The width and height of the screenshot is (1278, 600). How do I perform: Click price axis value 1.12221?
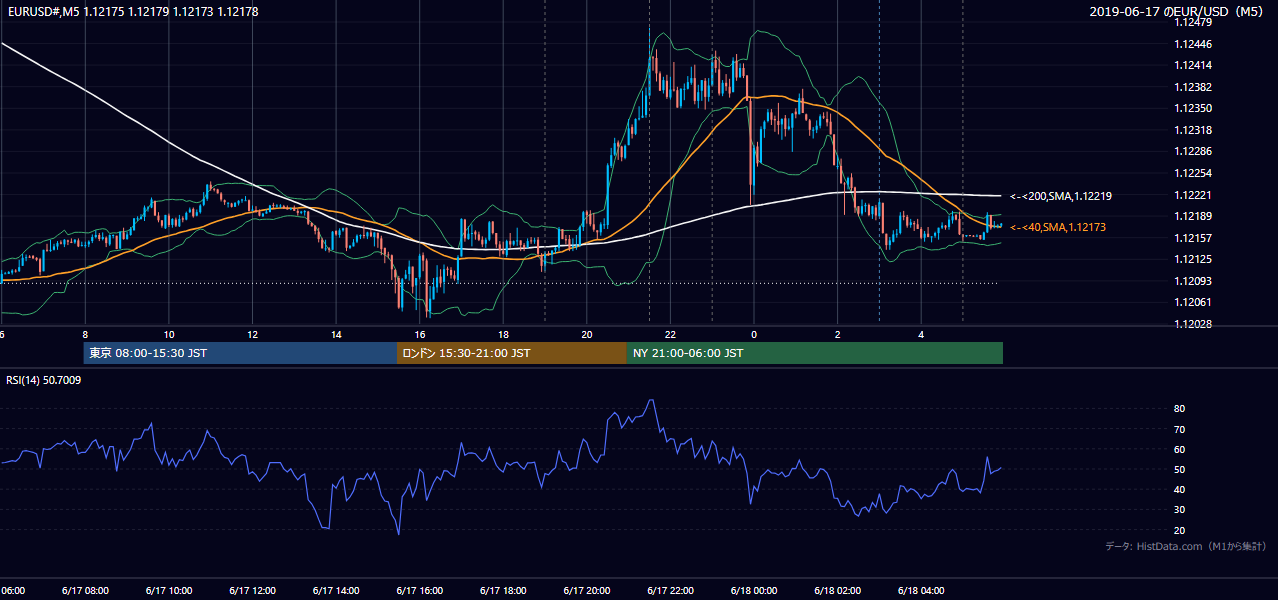coord(1192,195)
